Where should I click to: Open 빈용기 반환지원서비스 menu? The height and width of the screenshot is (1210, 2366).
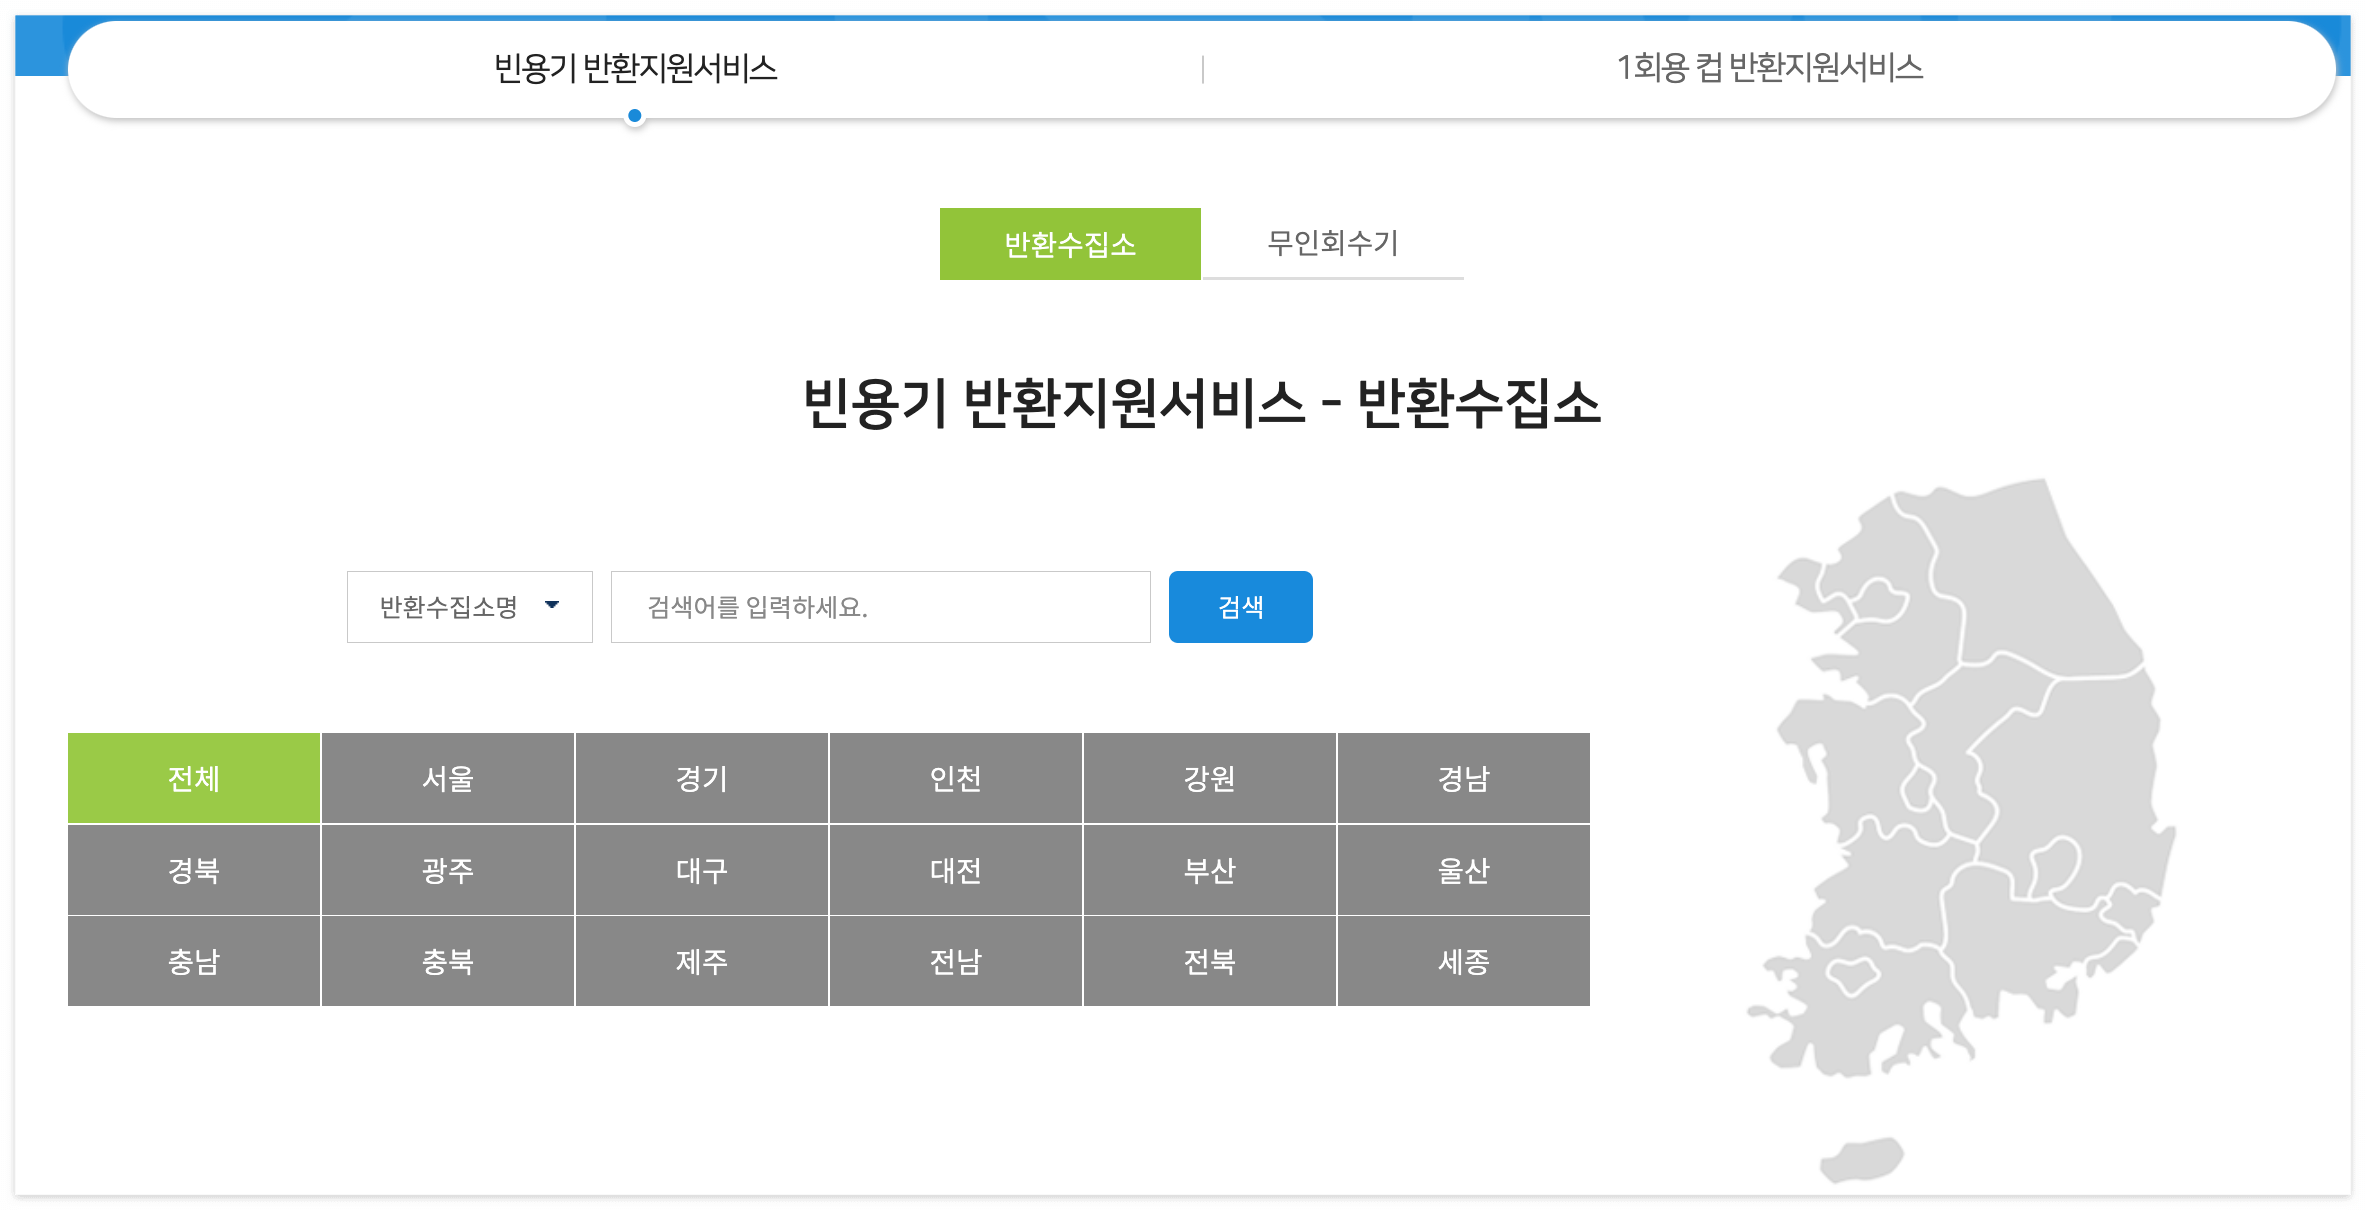coord(635,68)
